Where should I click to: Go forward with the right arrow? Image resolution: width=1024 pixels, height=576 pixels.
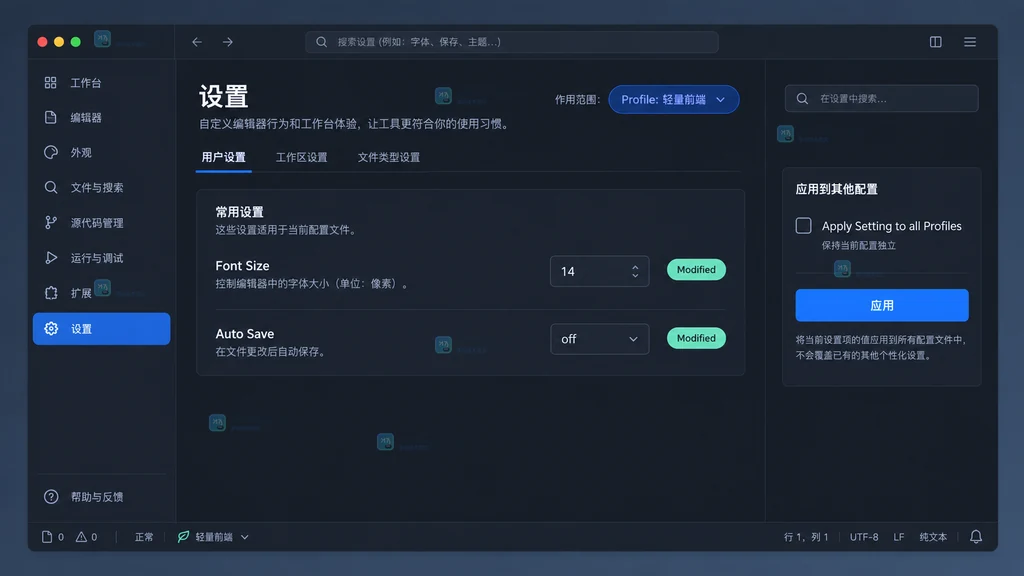point(227,42)
